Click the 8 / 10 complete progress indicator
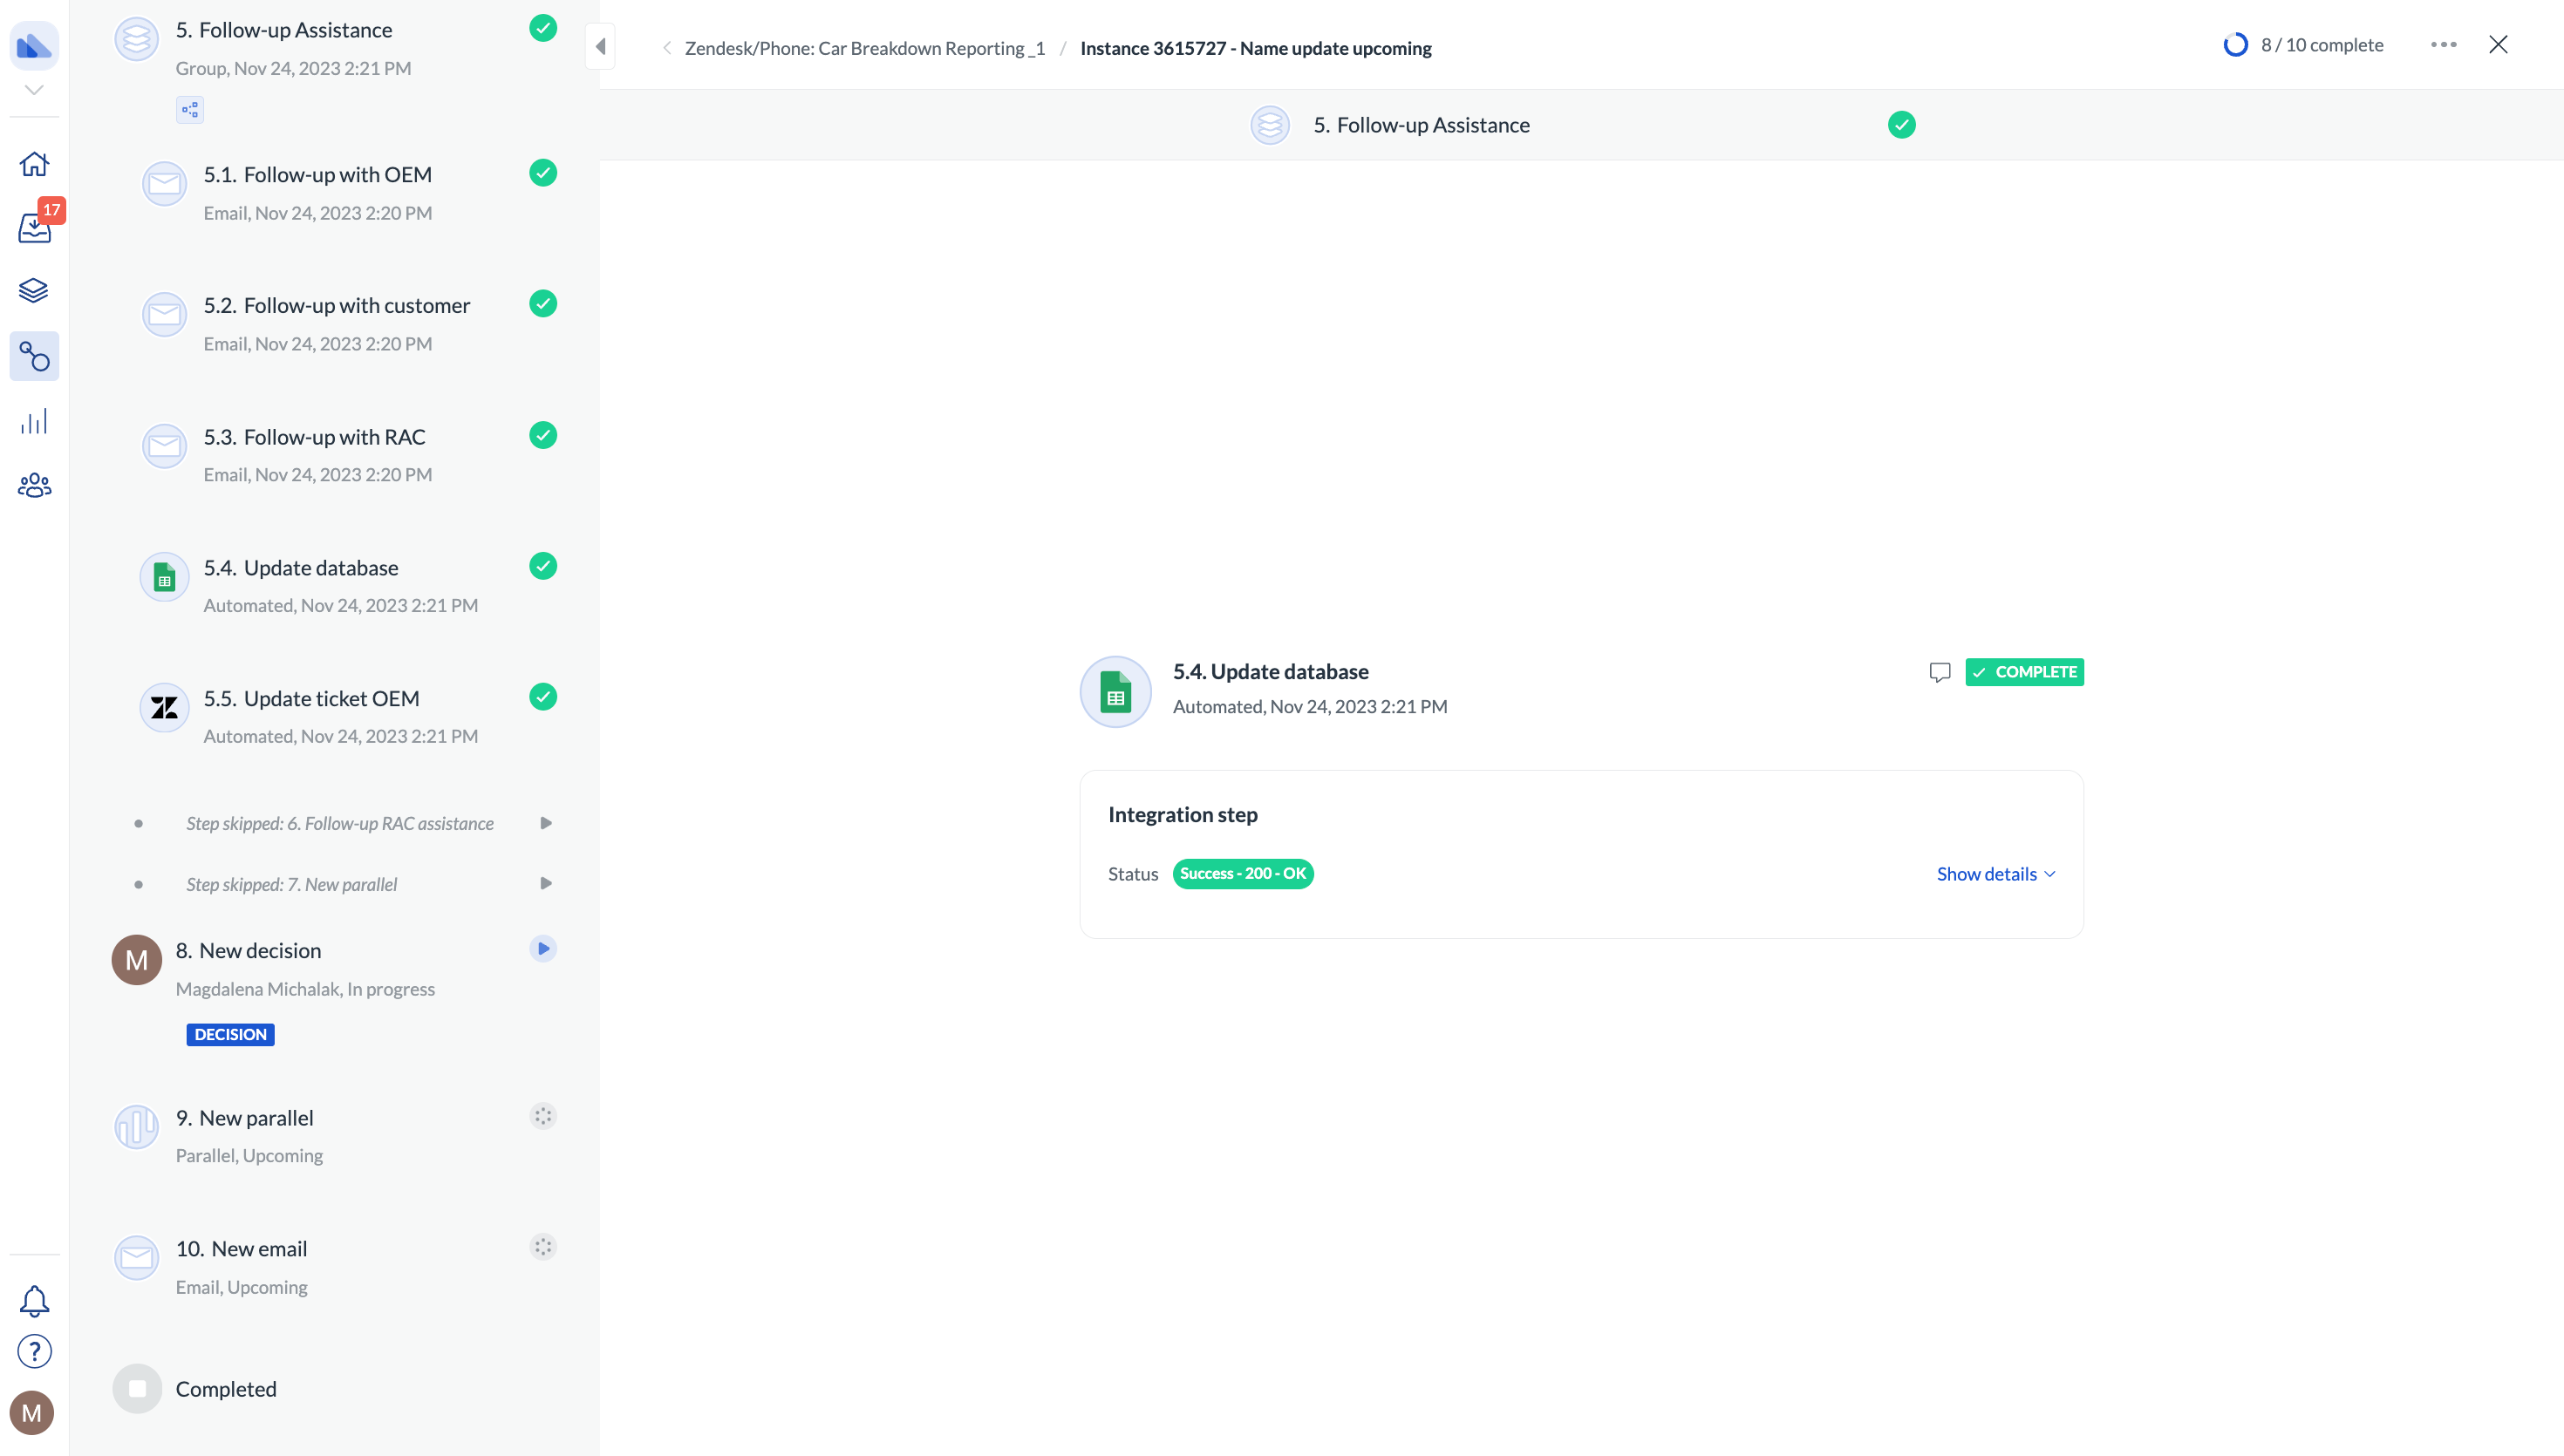2564x1456 pixels. tap(2303, 45)
